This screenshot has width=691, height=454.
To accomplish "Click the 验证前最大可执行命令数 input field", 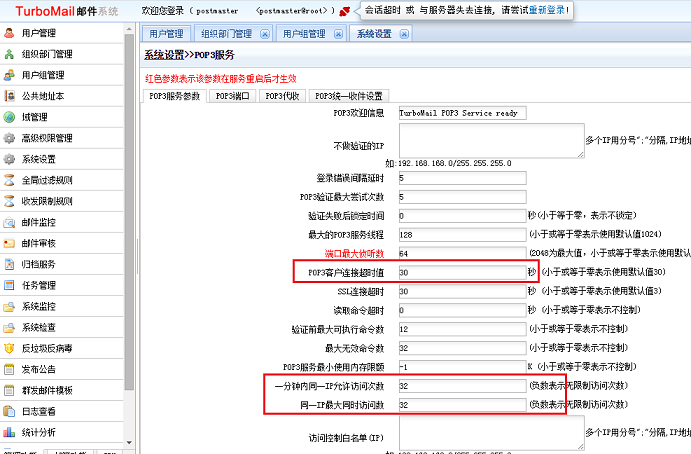I will (462, 329).
